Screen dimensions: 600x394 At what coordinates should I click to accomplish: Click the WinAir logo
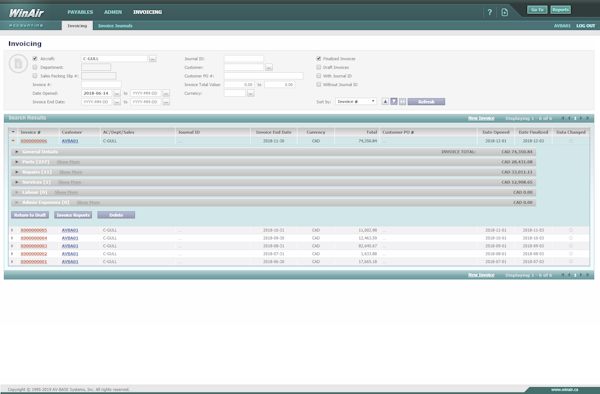click(26, 13)
